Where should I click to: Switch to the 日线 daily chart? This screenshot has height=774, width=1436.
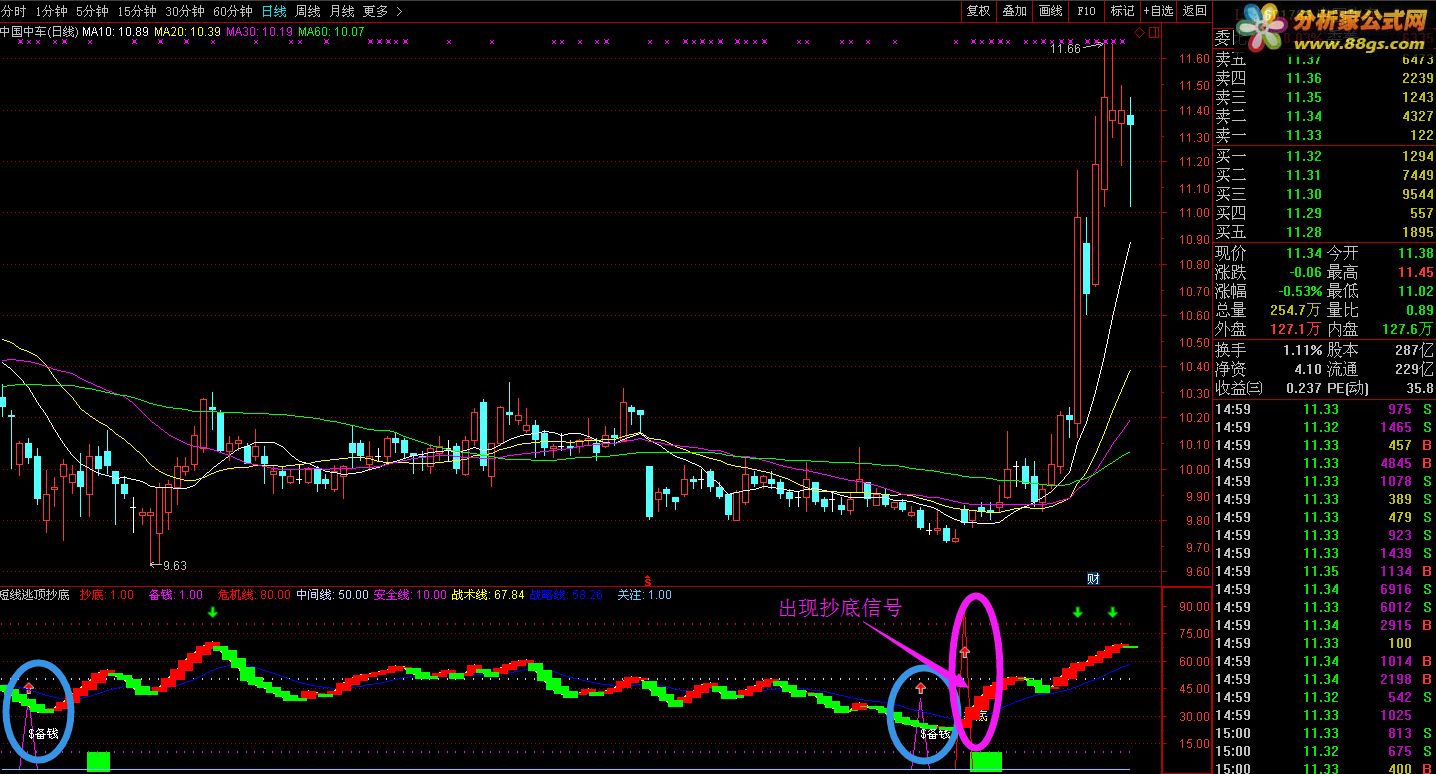[274, 11]
